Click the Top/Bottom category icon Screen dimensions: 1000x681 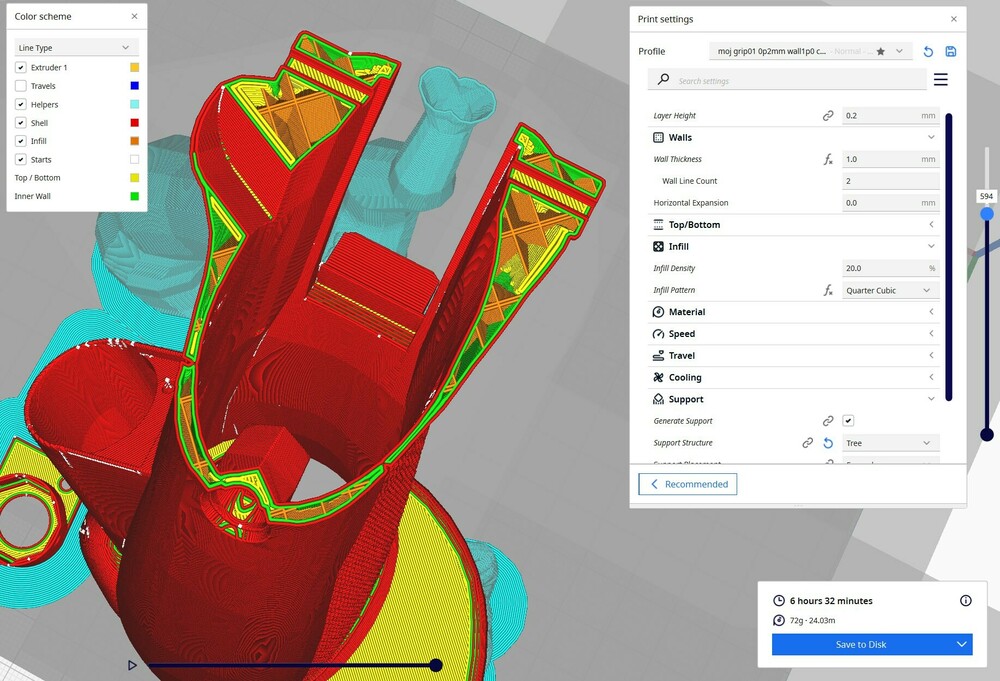[658, 224]
